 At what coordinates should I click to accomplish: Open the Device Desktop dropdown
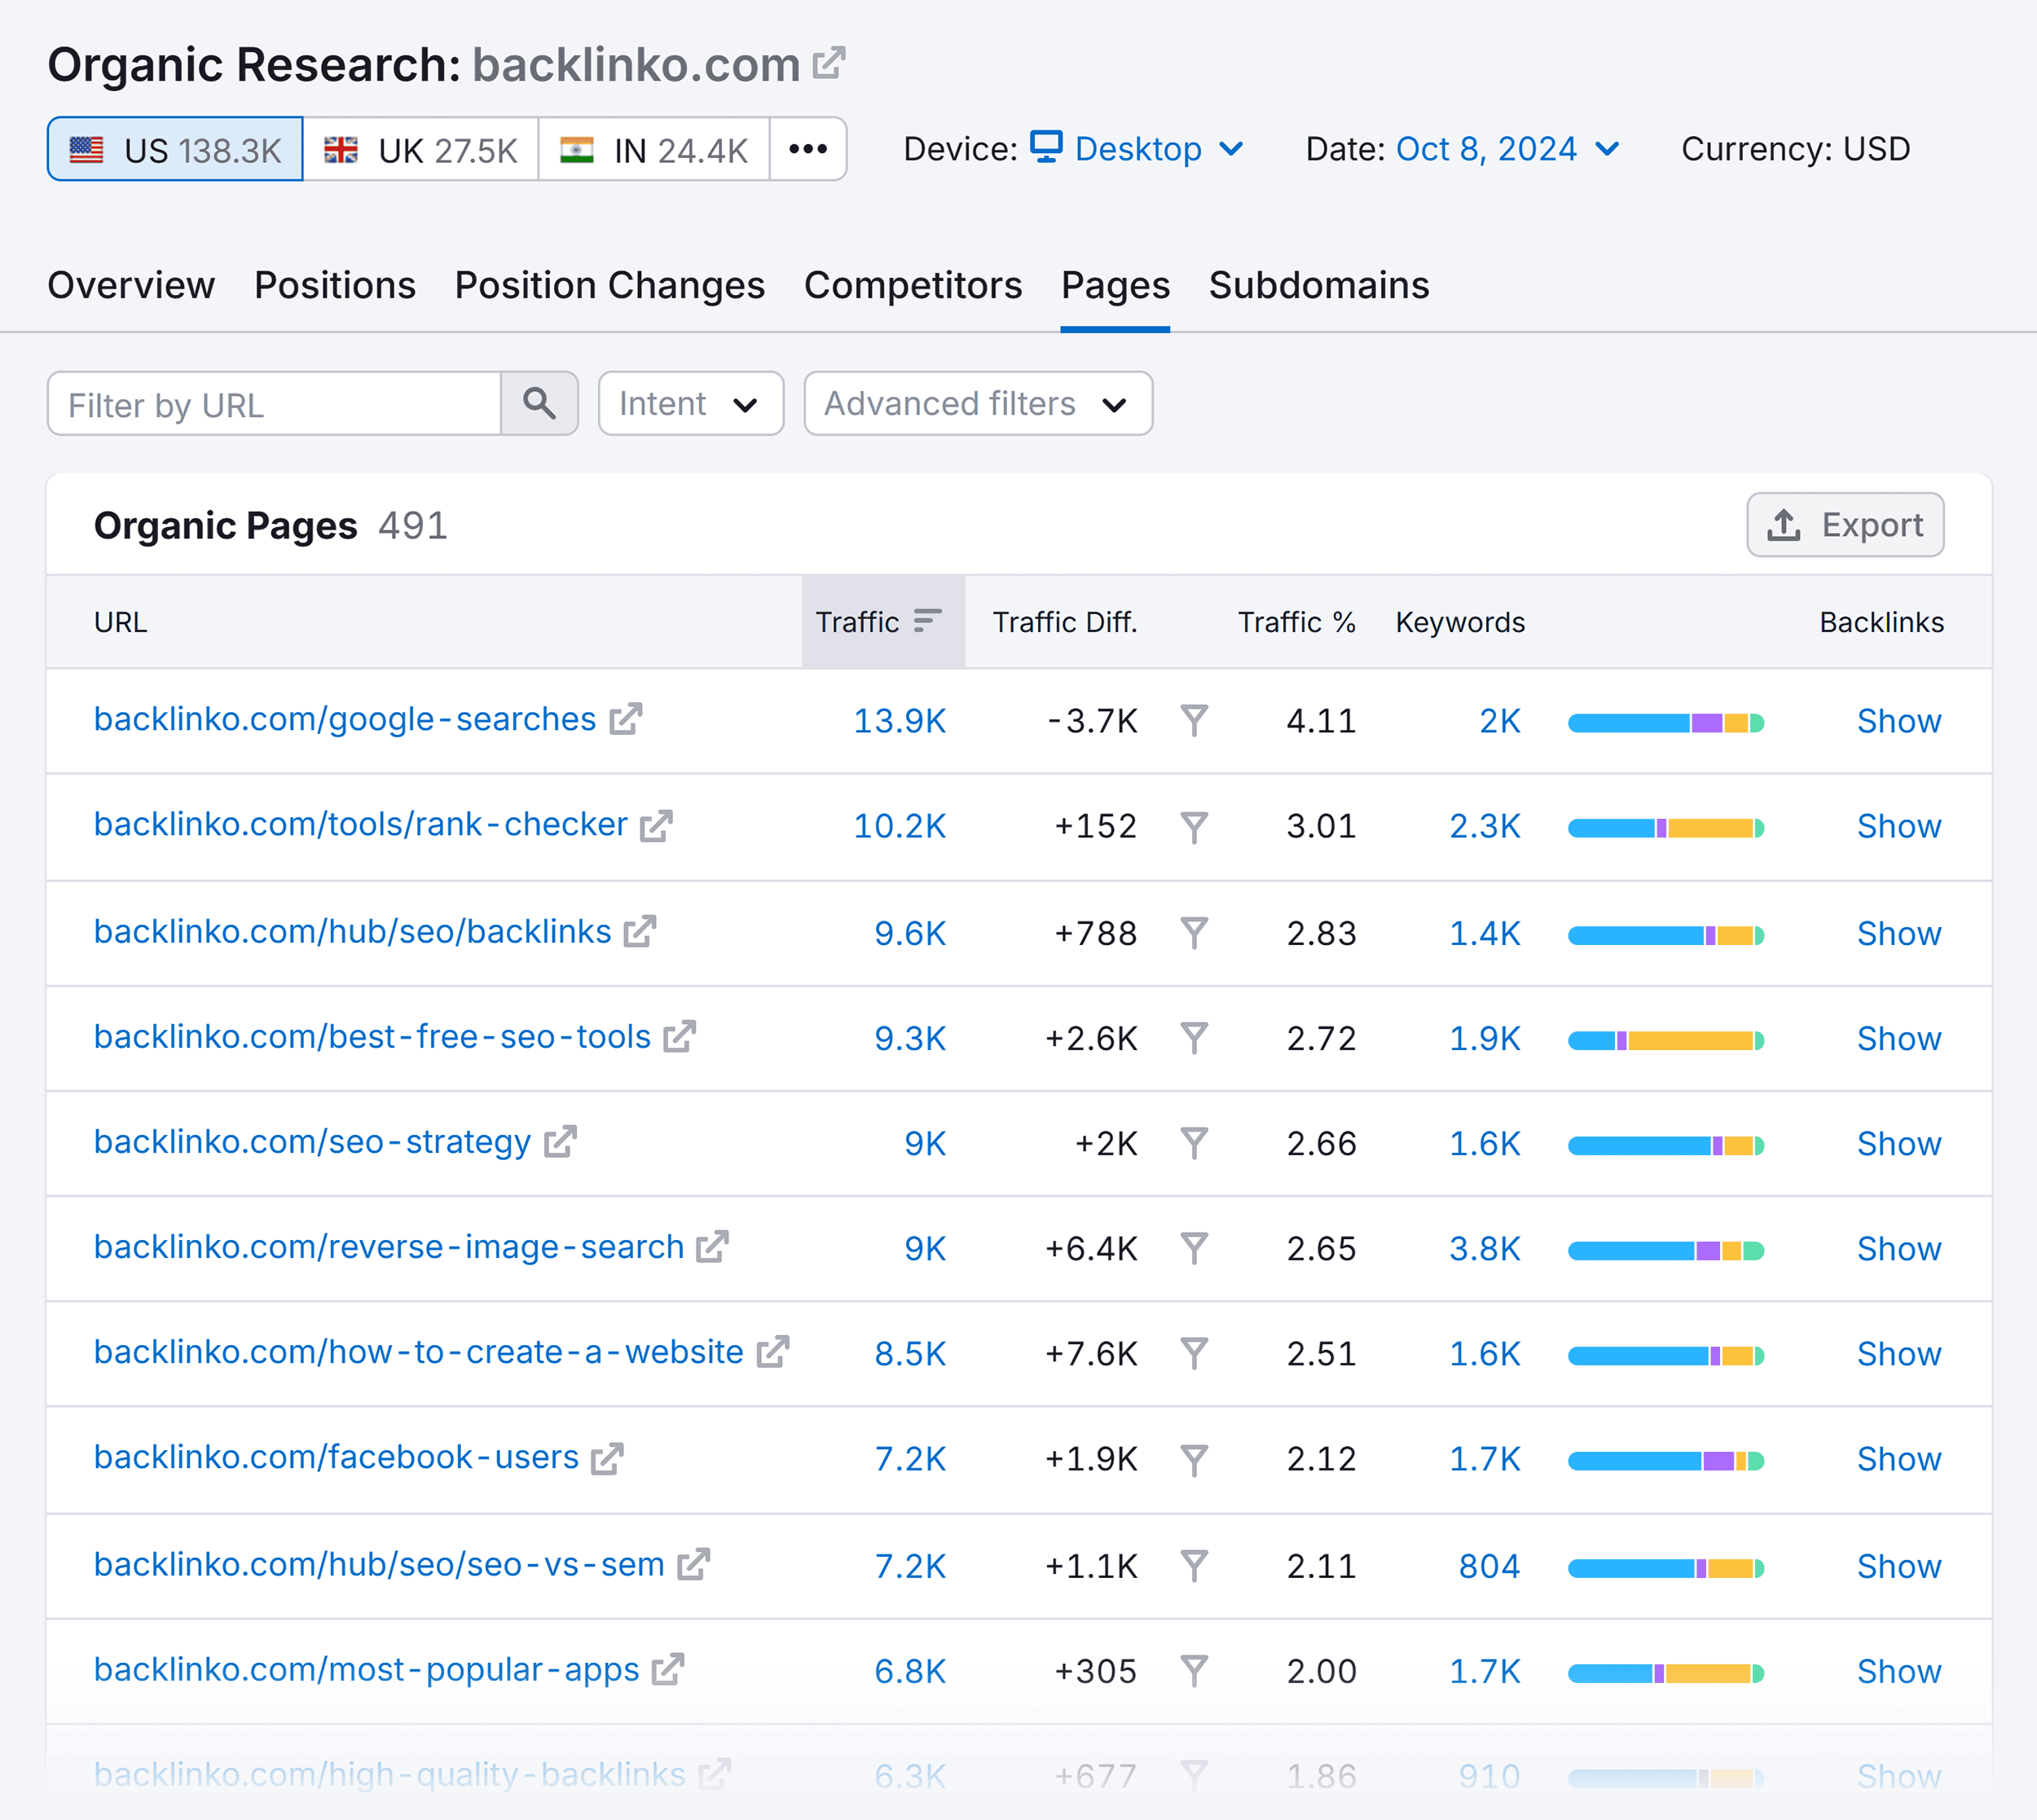1137,149
